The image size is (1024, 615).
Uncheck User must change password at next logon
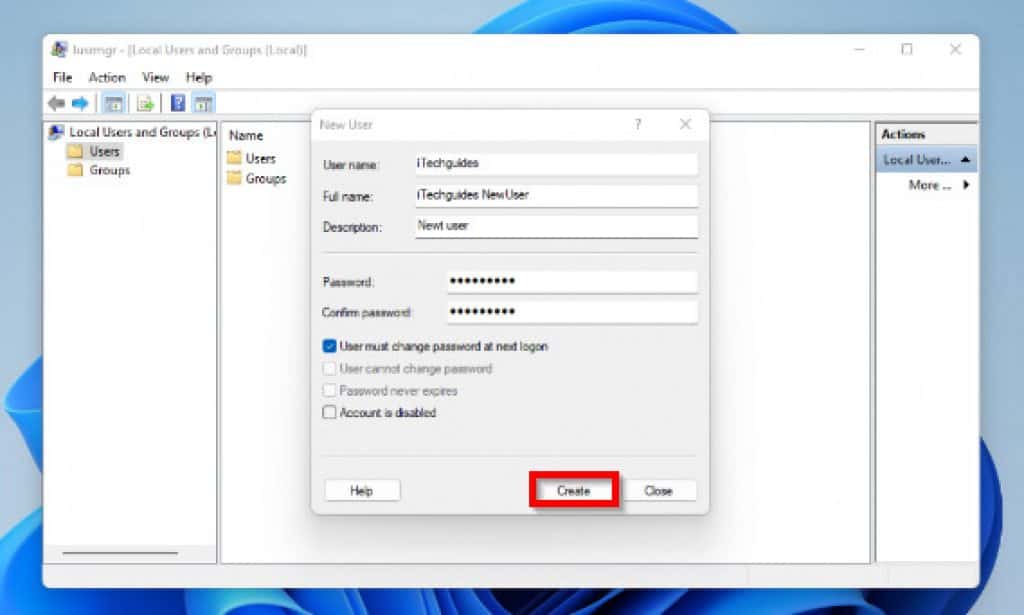(330, 346)
